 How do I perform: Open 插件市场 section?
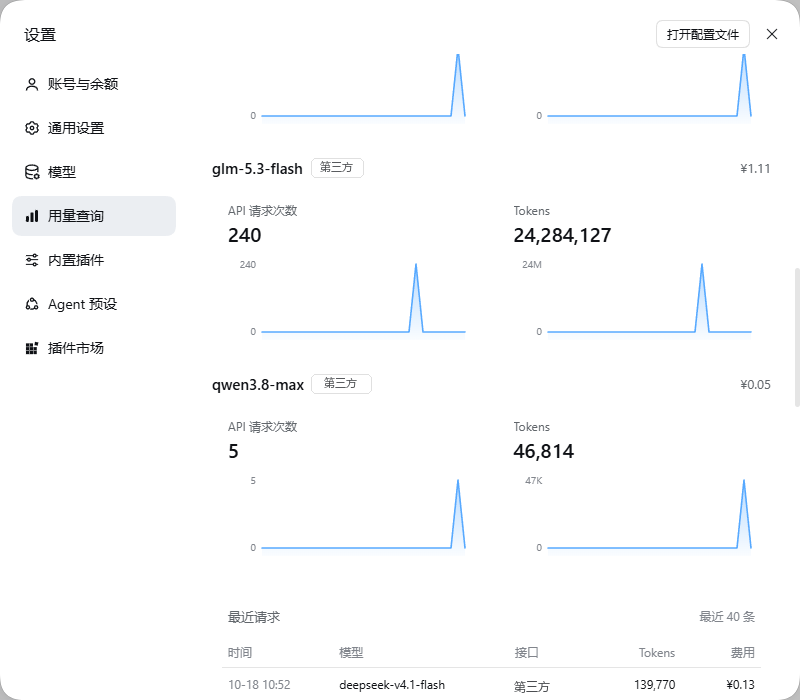pyautogui.click(x=94, y=348)
